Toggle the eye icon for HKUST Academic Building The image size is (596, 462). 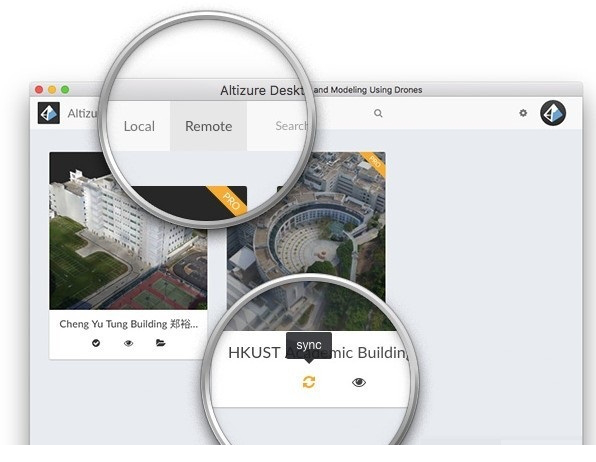(359, 382)
